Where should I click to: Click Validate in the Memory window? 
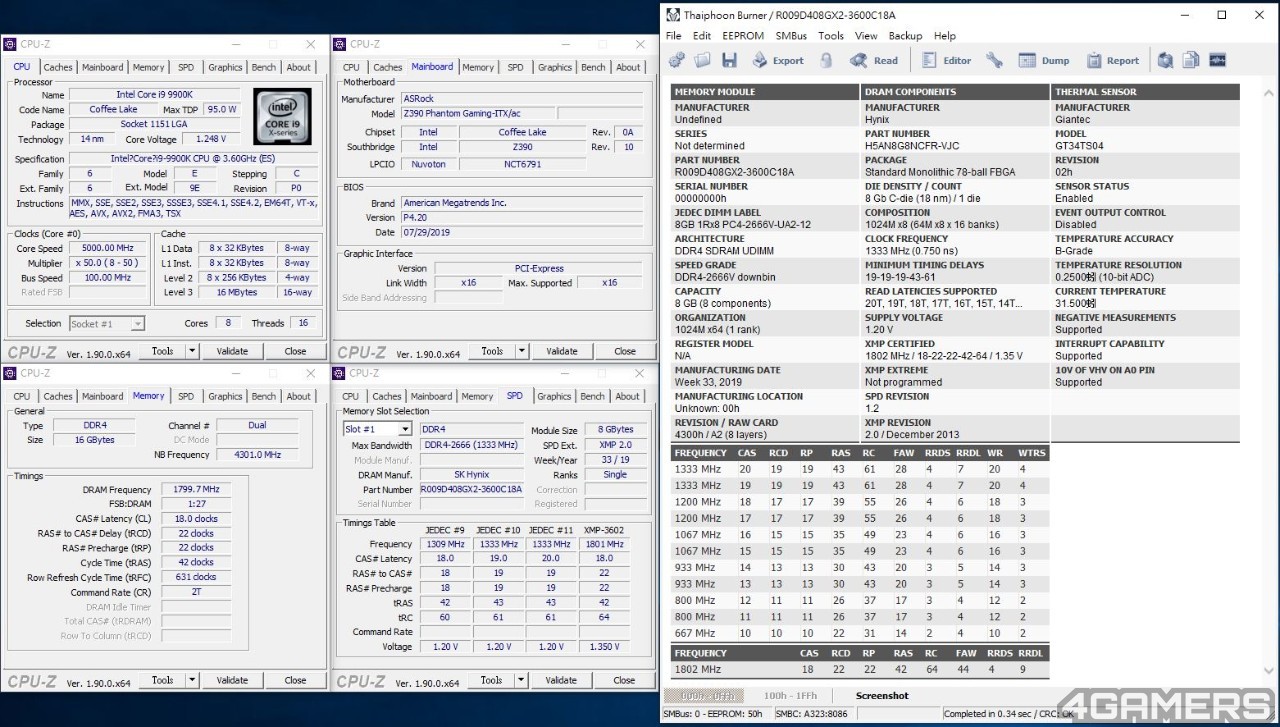[x=232, y=680]
